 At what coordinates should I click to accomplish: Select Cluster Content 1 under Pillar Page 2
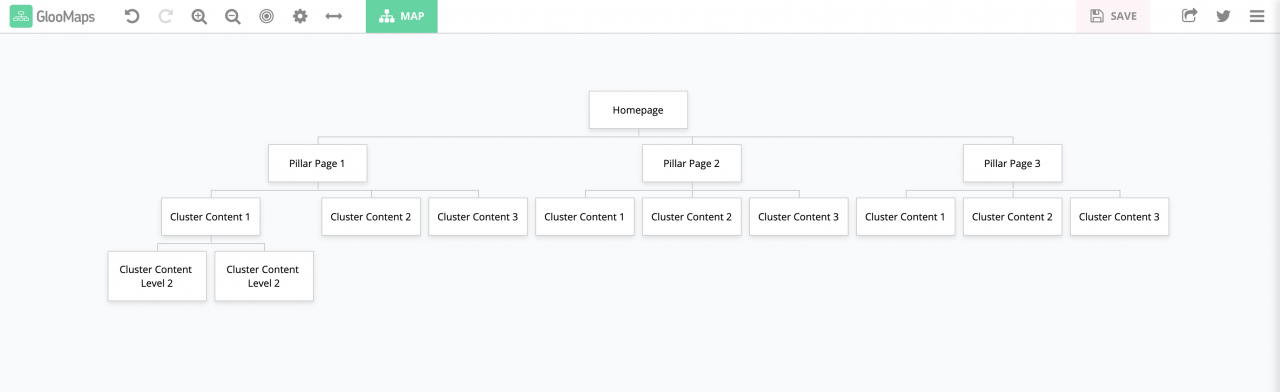tap(585, 217)
